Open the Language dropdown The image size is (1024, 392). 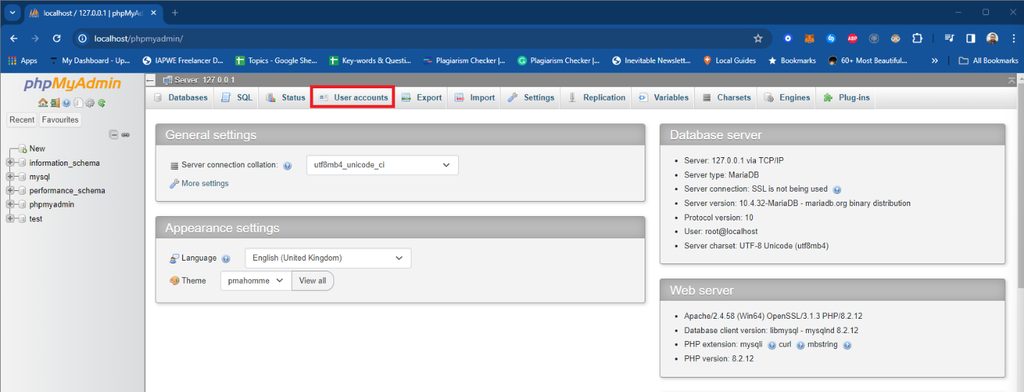[x=328, y=258]
